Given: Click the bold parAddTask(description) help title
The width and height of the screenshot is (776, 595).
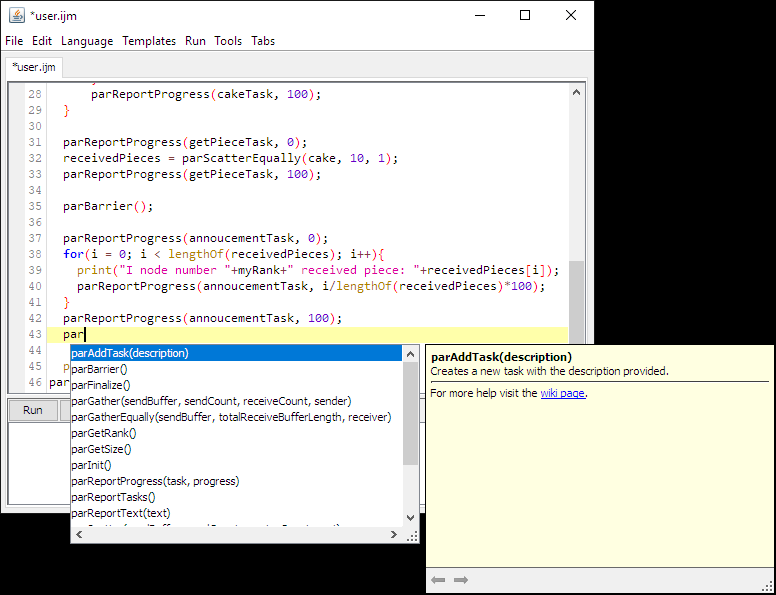Looking at the screenshot, I should pyautogui.click(x=501, y=357).
